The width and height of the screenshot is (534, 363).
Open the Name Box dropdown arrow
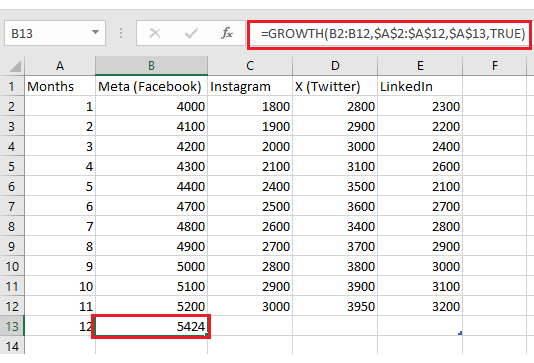click(x=95, y=33)
